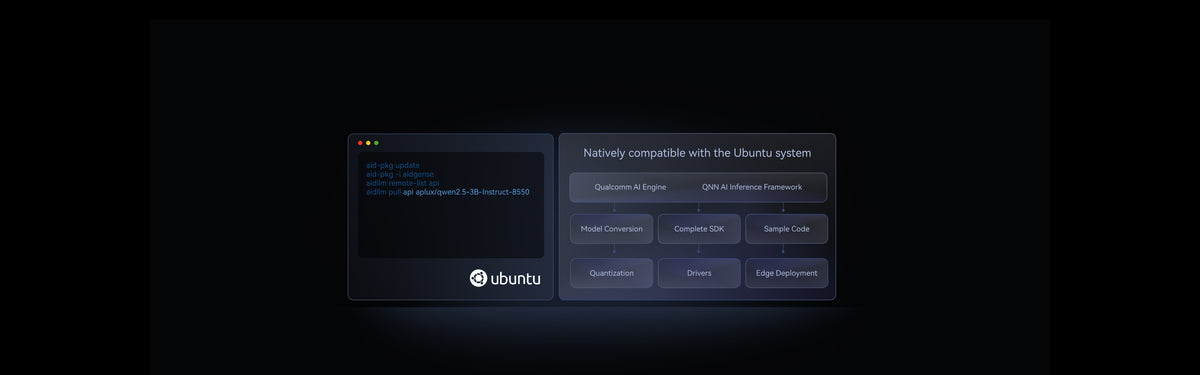Click the "aplux/qwen2.5-3B-Instruct-8550" model path
1200x375 pixels.
[472, 192]
